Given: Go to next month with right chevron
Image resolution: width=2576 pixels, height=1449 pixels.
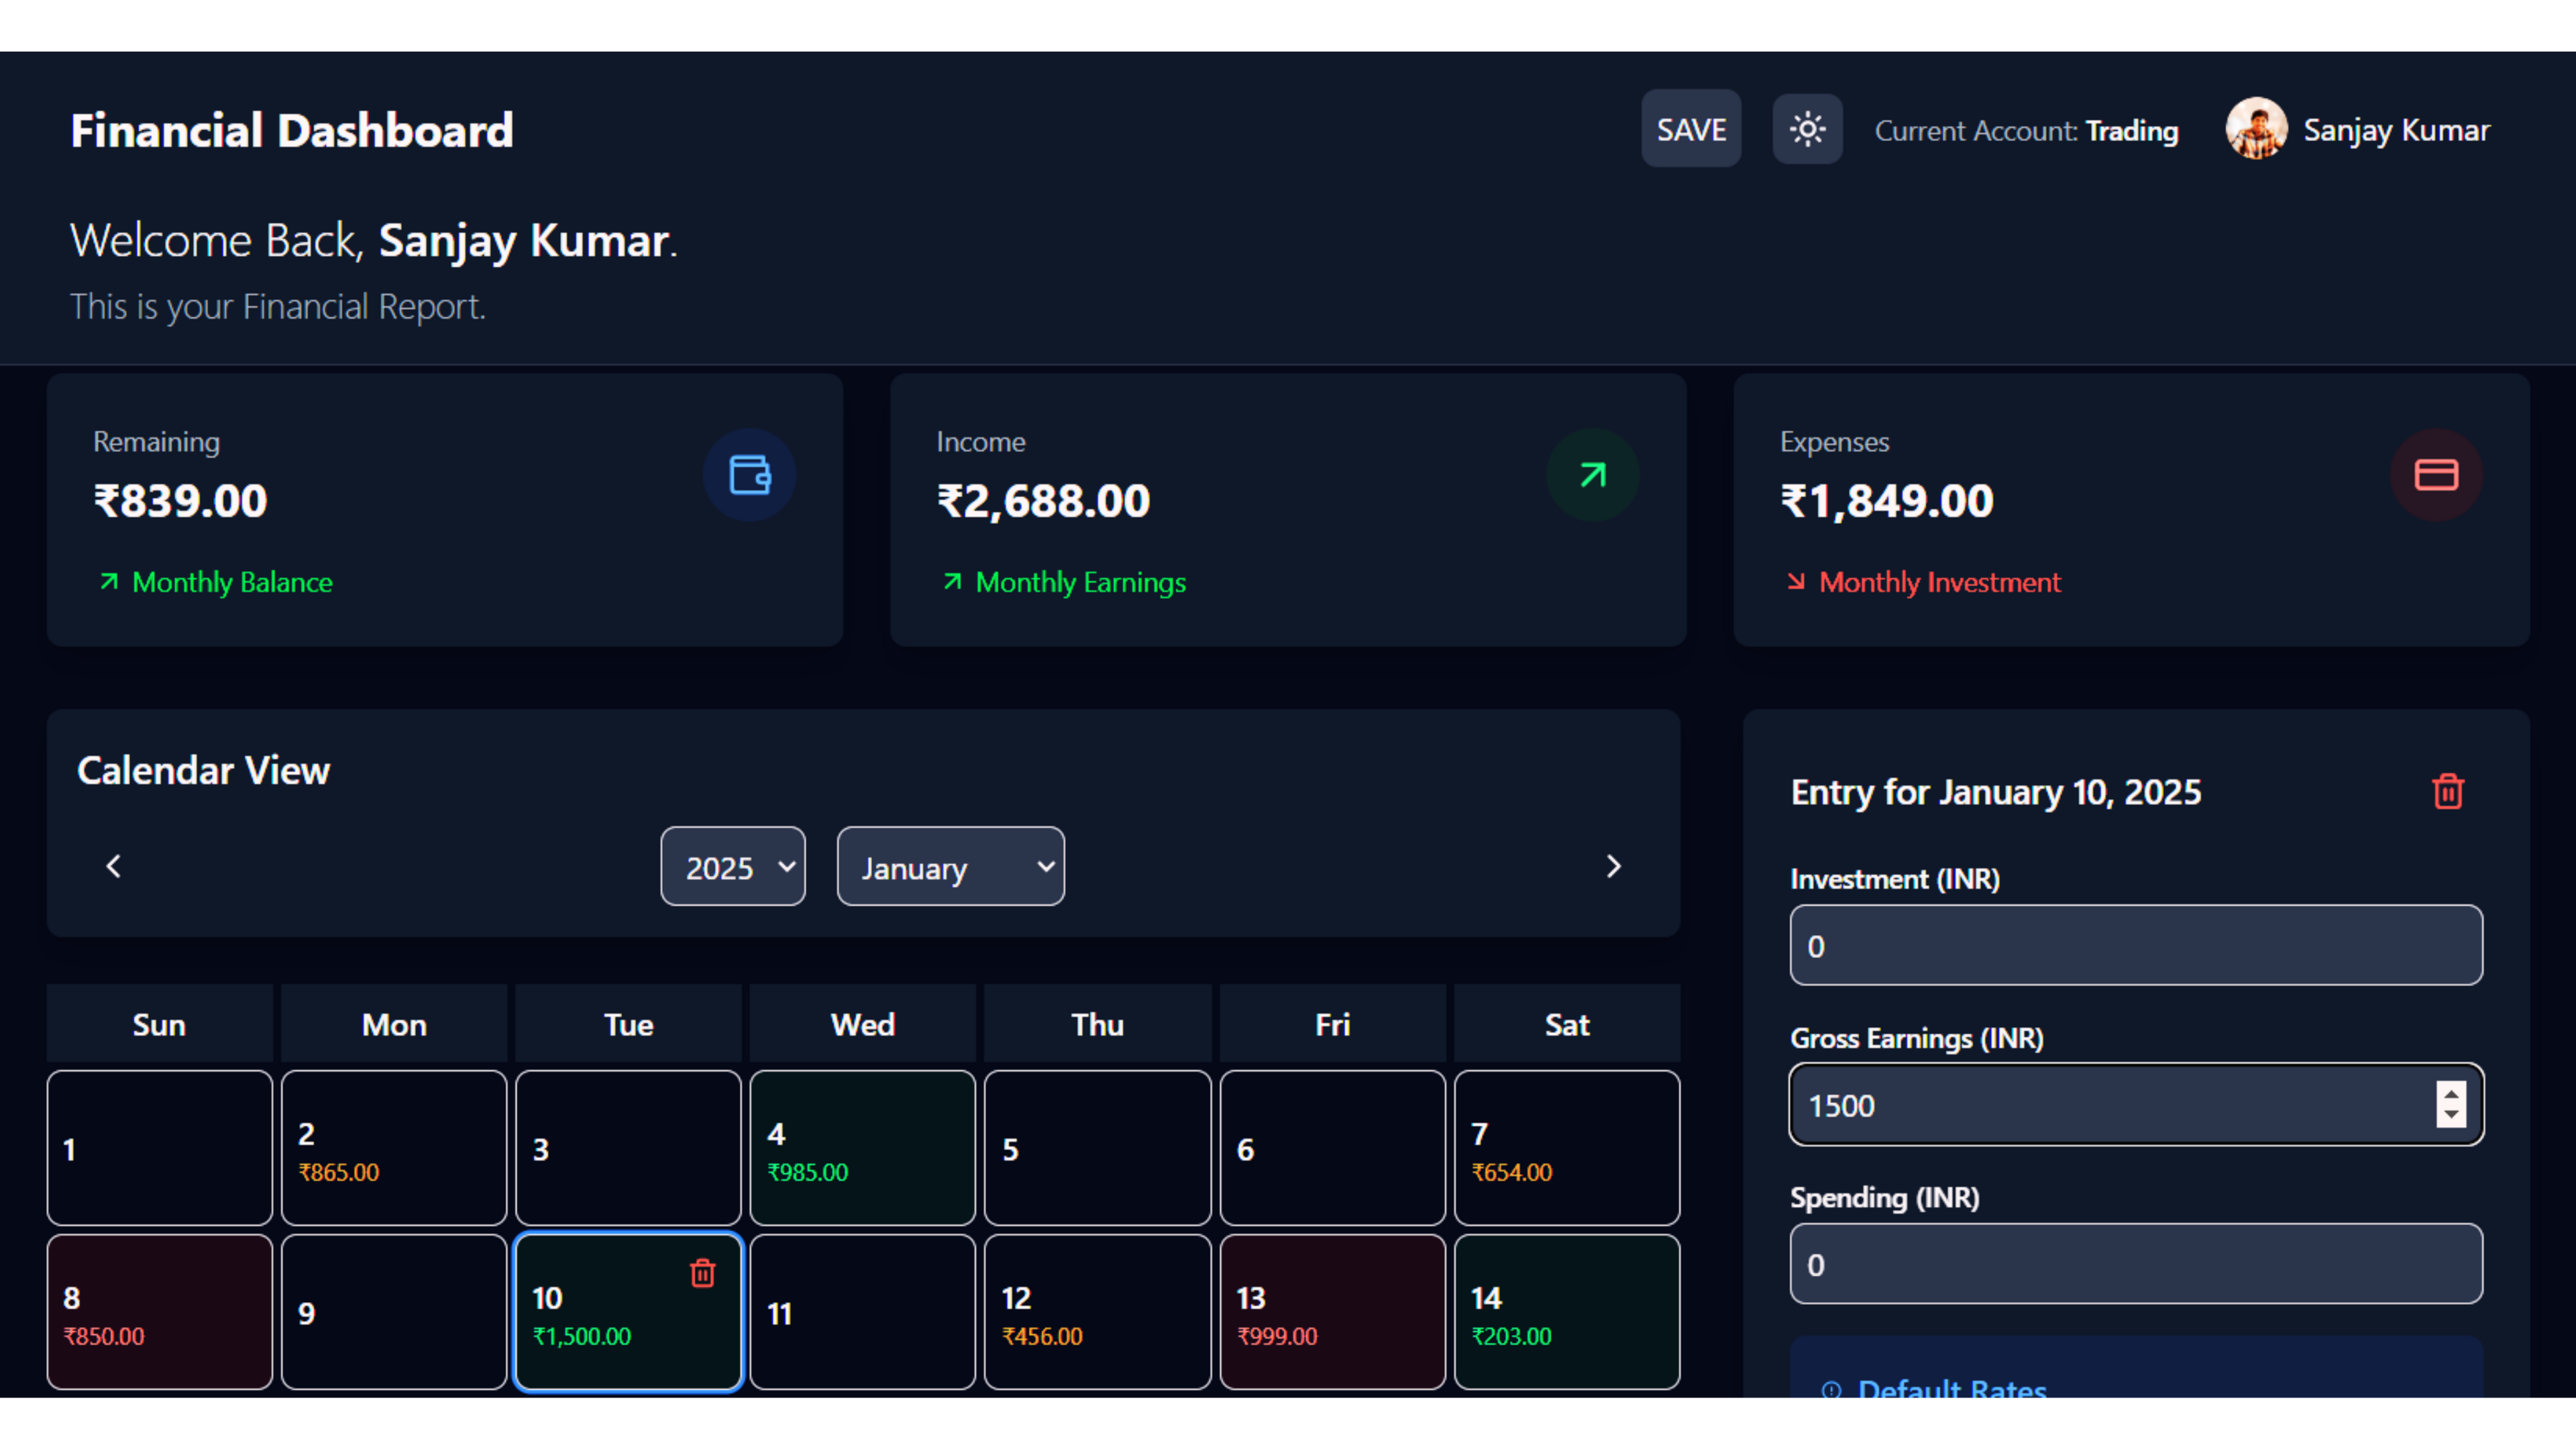Looking at the screenshot, I should [x=1613, y=866].
